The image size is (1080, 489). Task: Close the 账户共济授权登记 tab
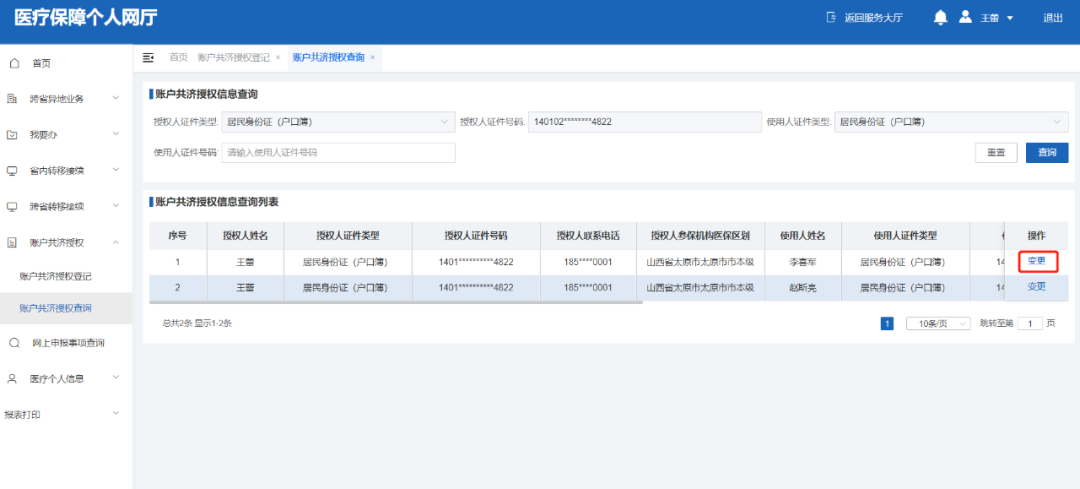pos(278,58)
